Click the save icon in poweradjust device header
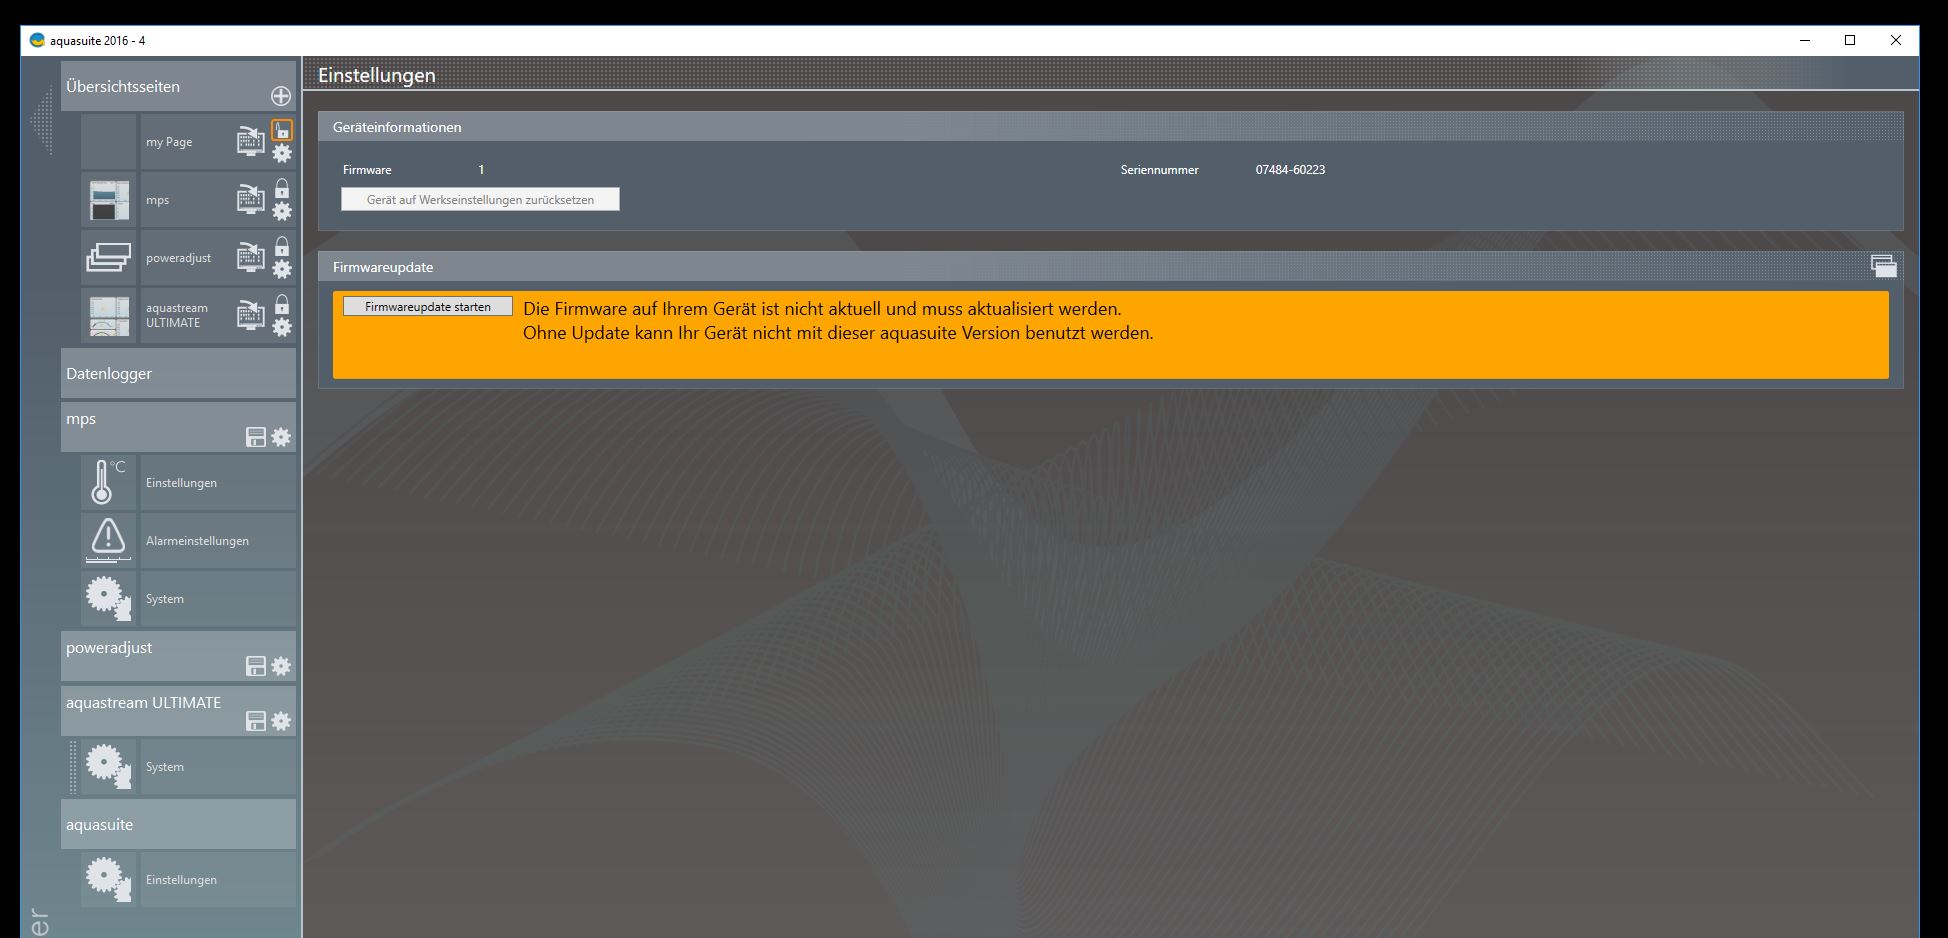The image size is (1948, 938). point(256,666)
